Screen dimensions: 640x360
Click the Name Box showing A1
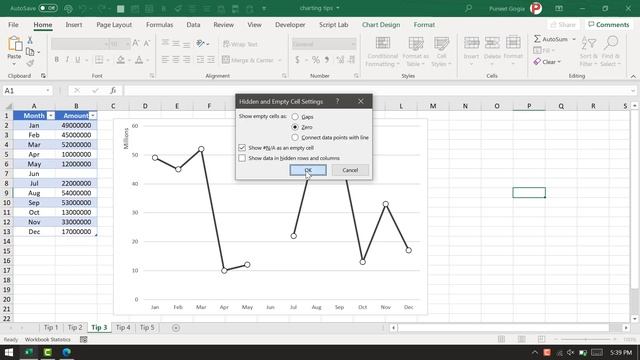(24, 91)
